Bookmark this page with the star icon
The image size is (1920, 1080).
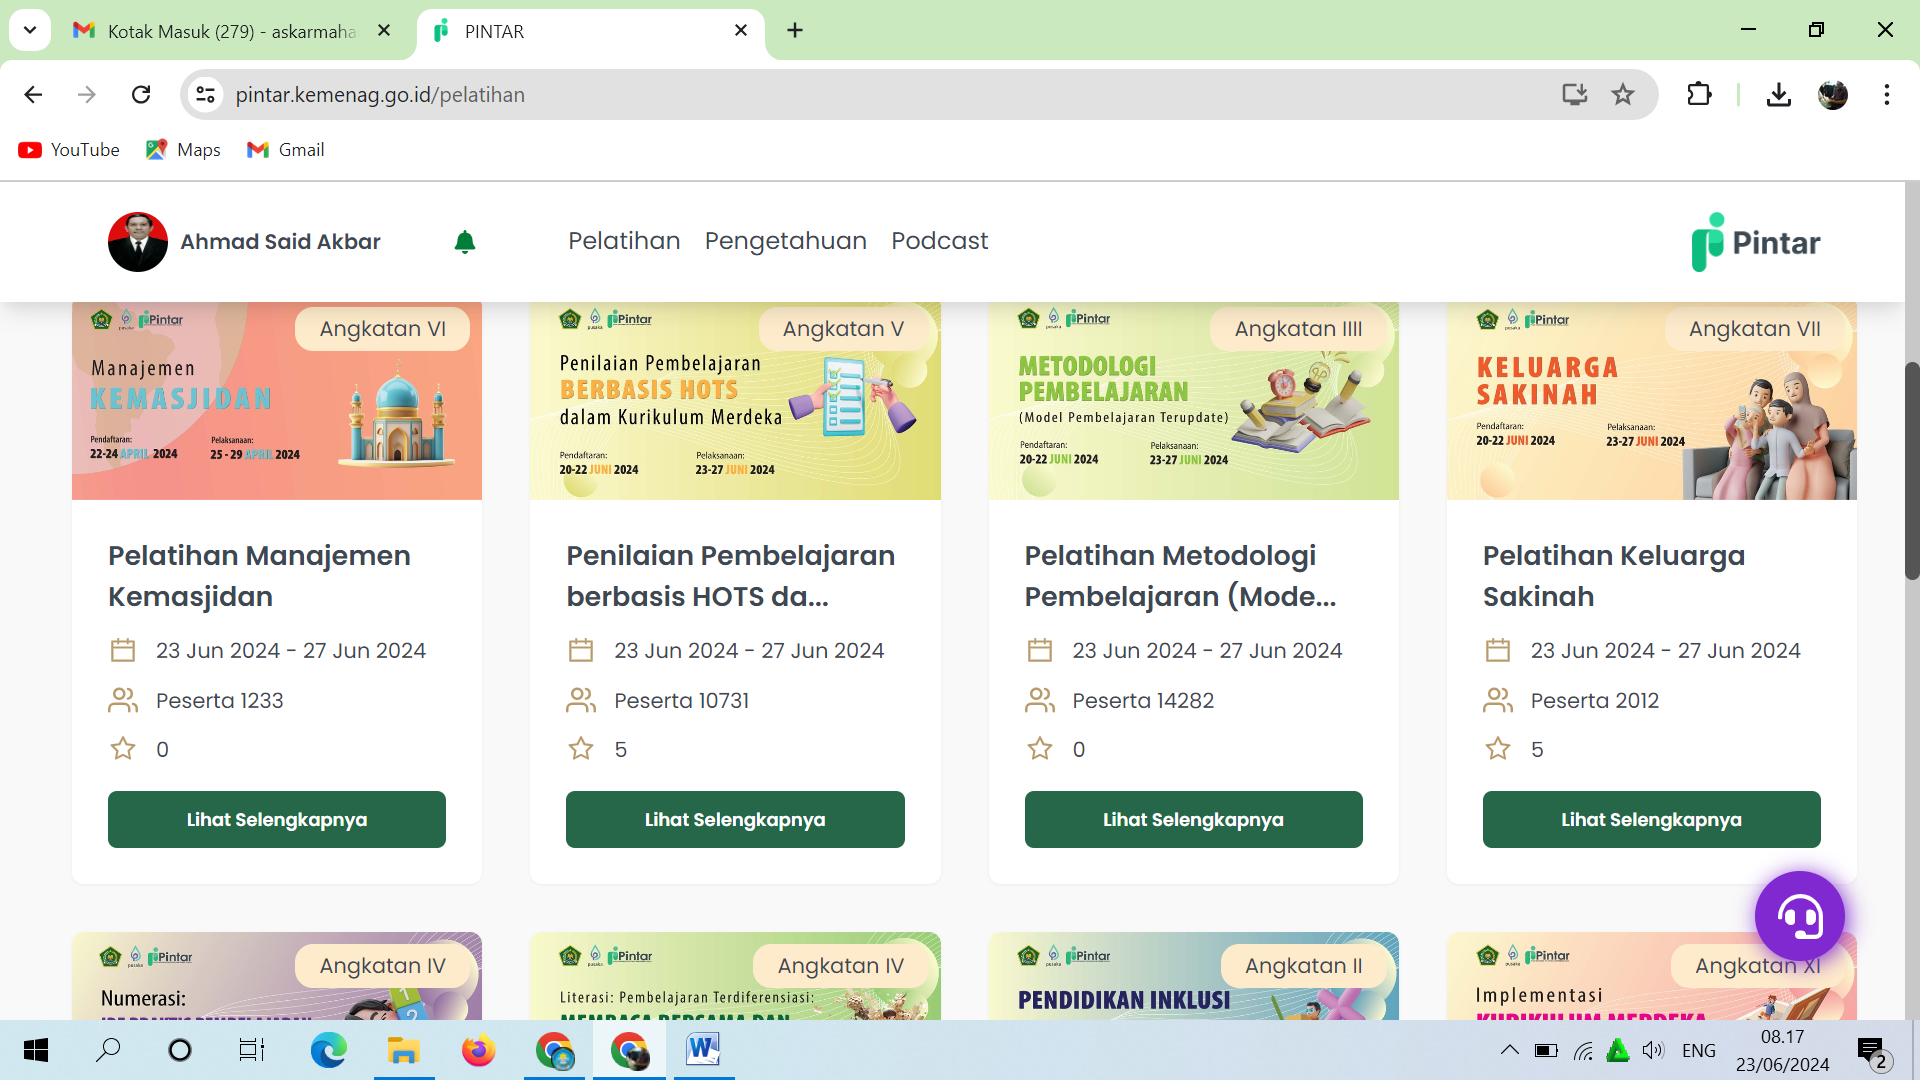coord(1623,95)
